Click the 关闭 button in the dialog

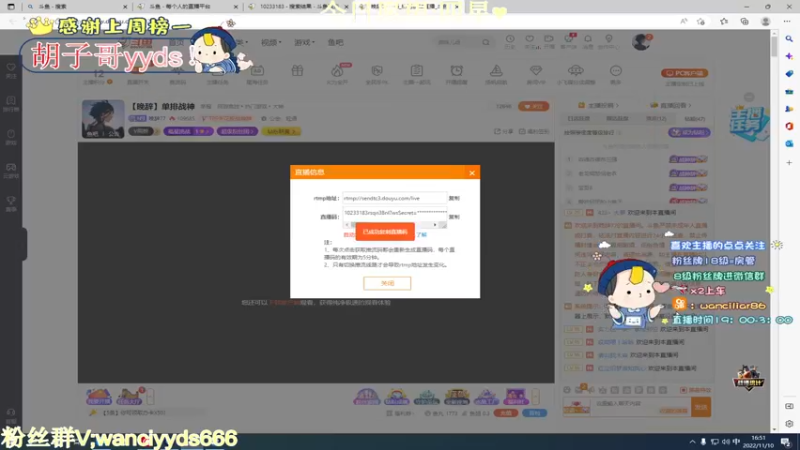tap(387, 283)
